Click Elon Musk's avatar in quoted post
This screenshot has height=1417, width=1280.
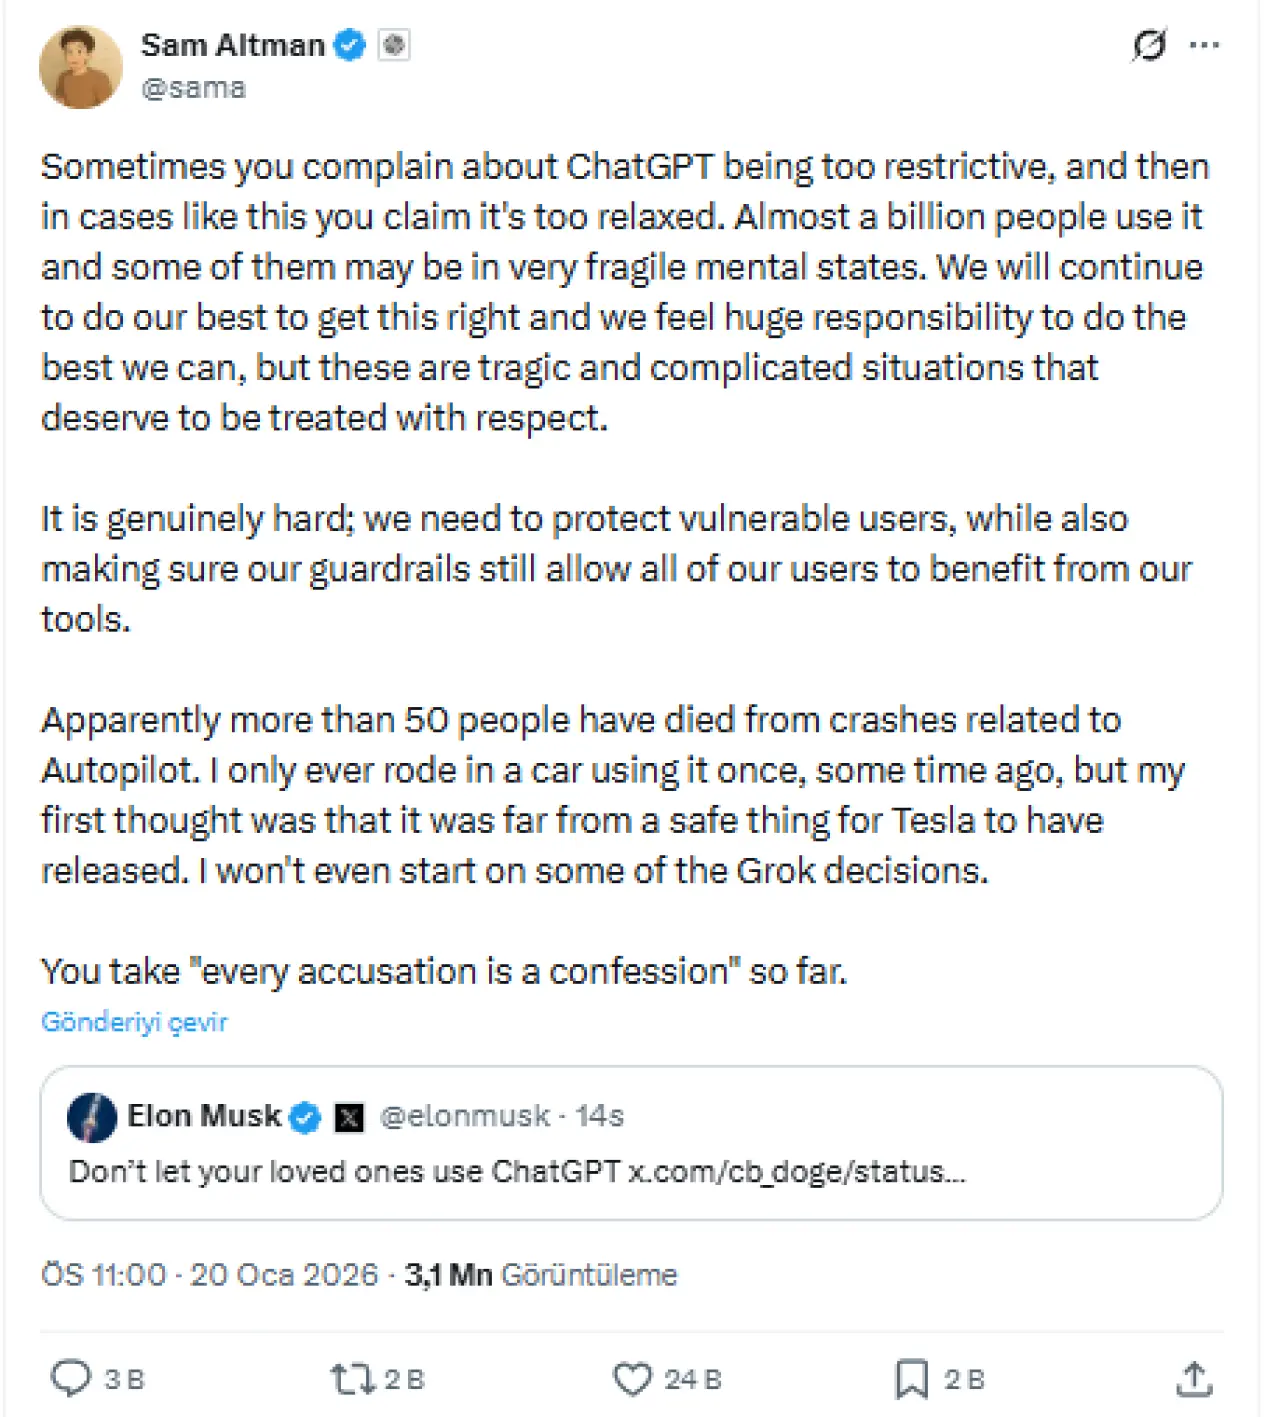tap(92, 1117)
